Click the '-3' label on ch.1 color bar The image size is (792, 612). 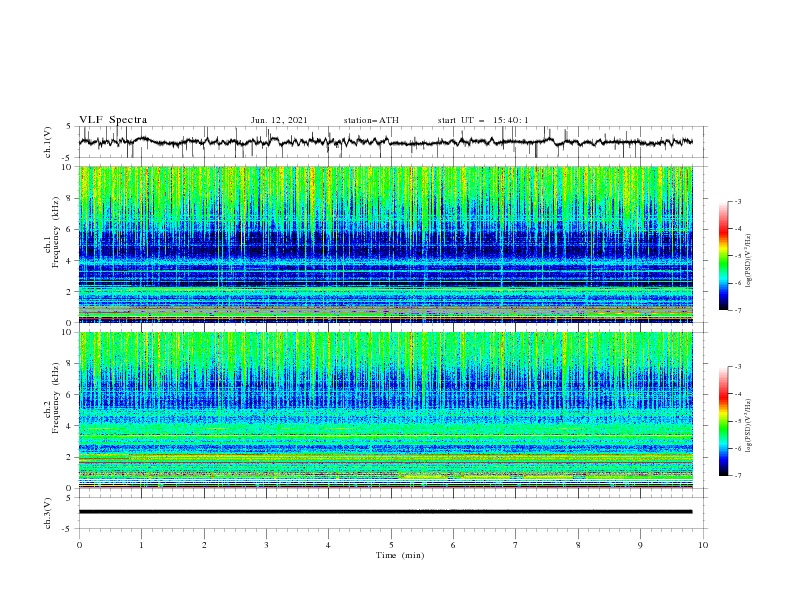coord(738,201)
